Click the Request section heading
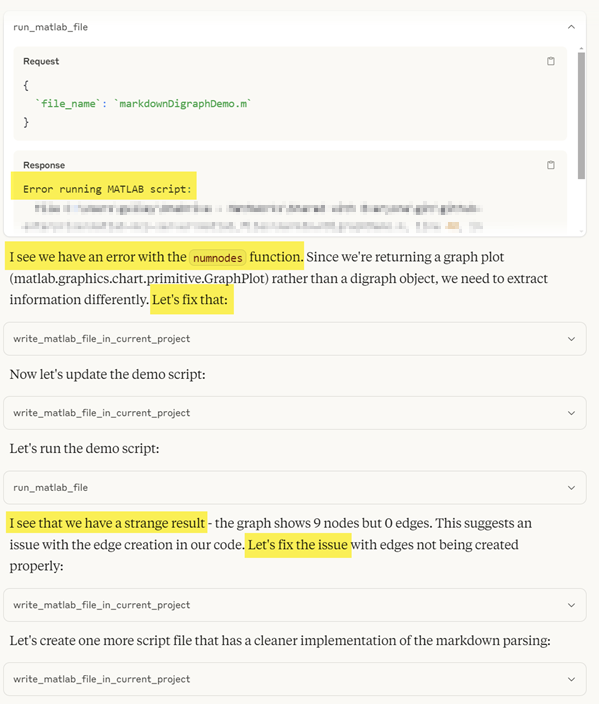The width and height of the screenshot is (600, 704). pyautogui.click(x=41, y=61)
